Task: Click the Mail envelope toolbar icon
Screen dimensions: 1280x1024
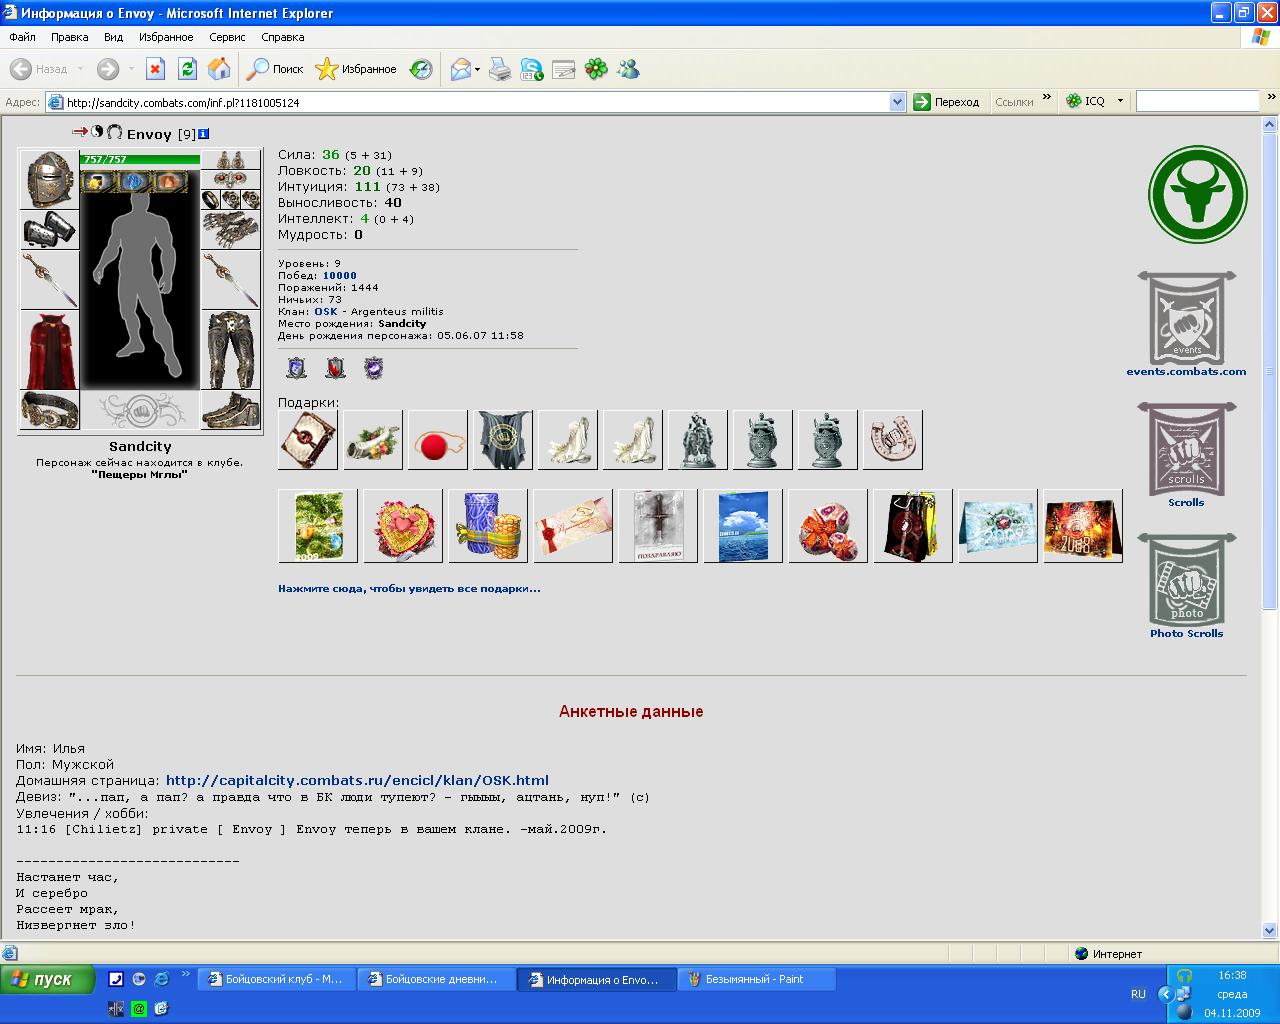Action: (460, 69)
